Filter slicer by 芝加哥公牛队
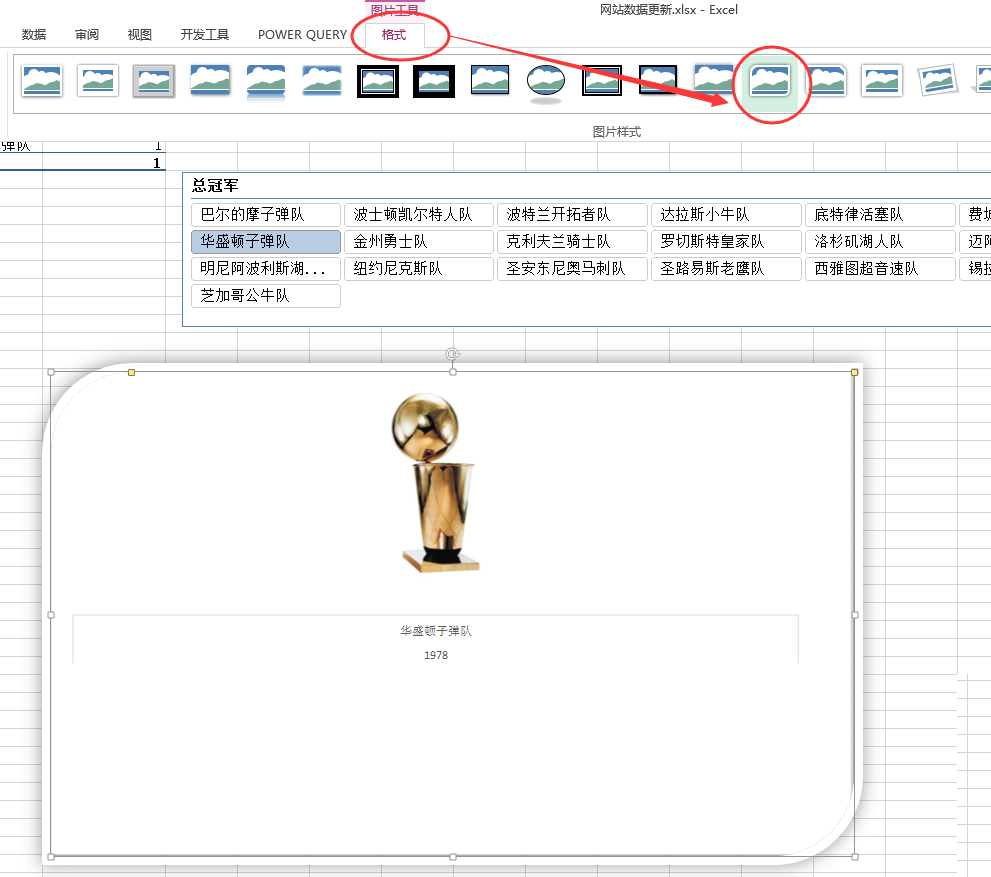991x877 pixels. pos(266,296)
